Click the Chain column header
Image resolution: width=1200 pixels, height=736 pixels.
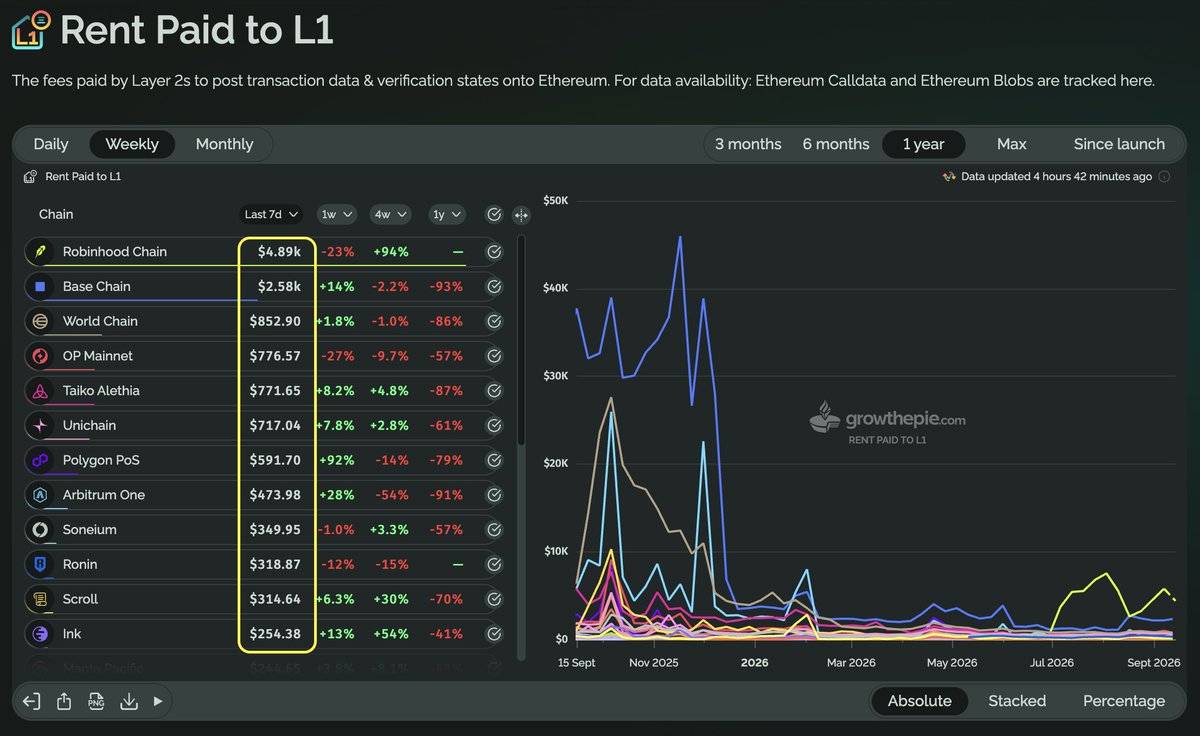(56, 215)
